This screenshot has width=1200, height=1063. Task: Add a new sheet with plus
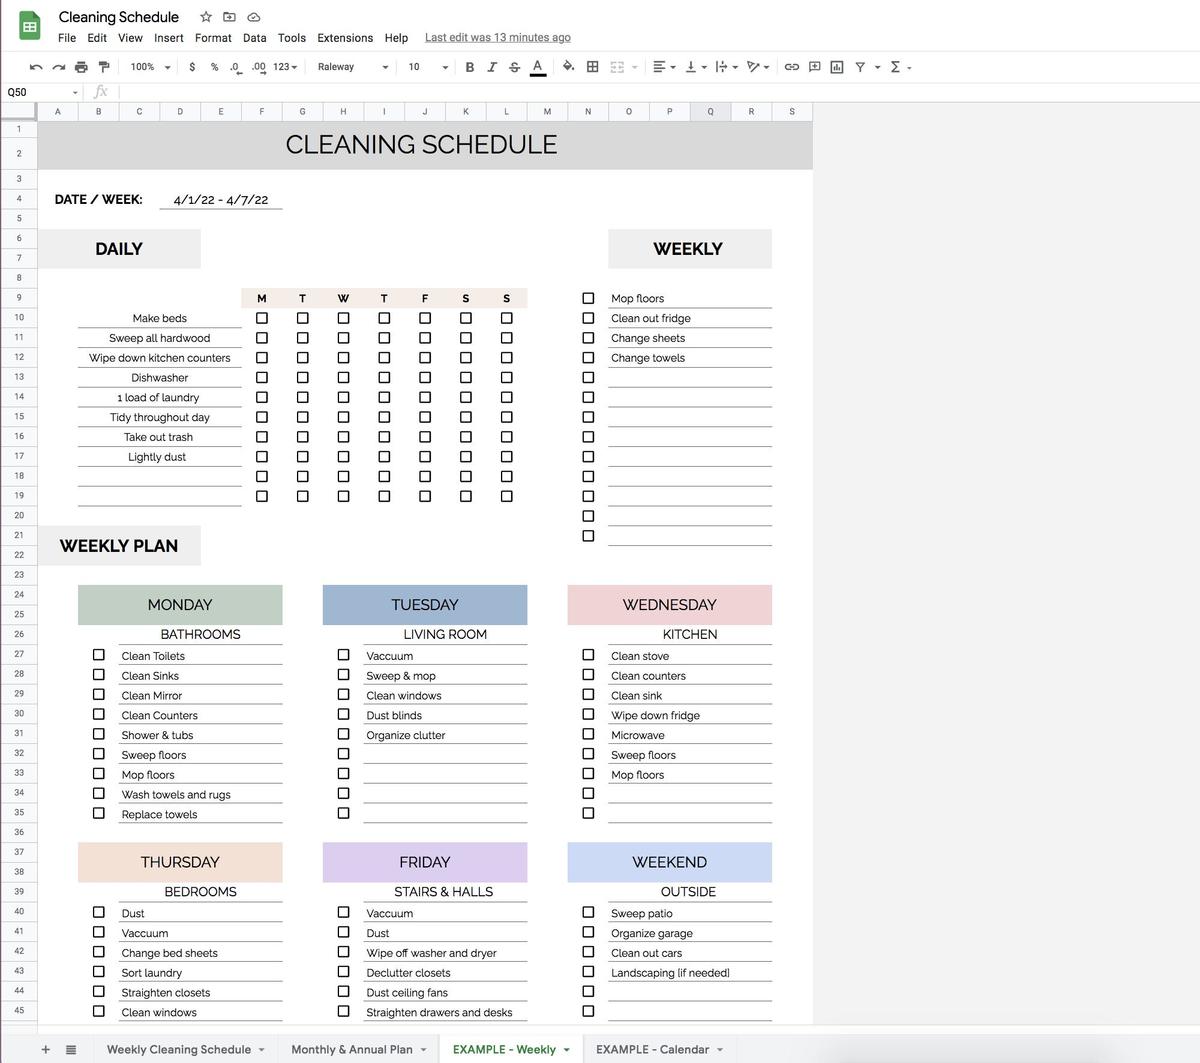tap(45, 1049)
